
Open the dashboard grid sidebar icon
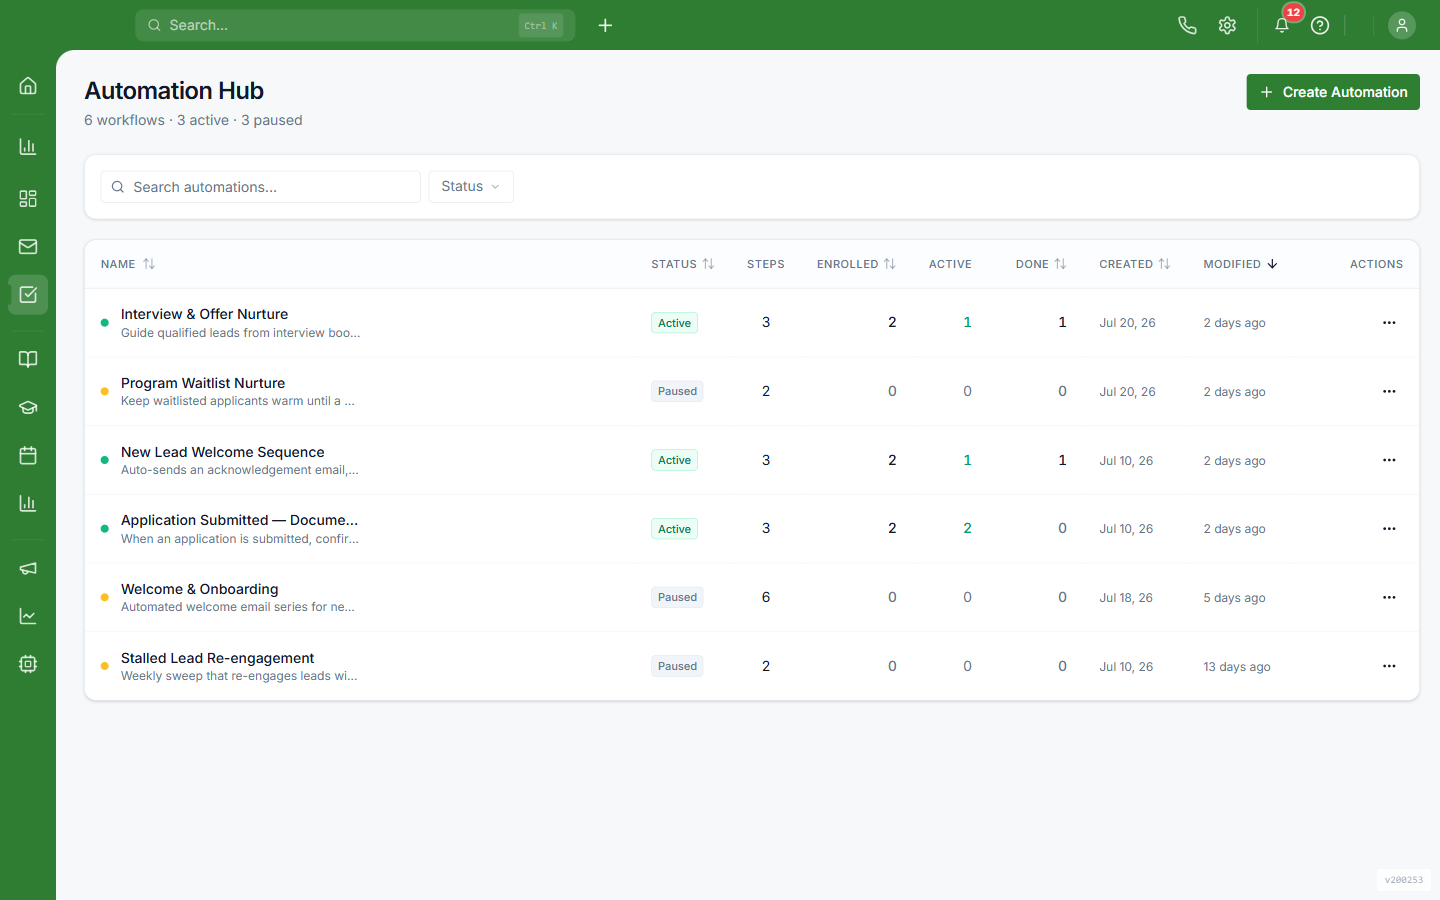point(28,199)
